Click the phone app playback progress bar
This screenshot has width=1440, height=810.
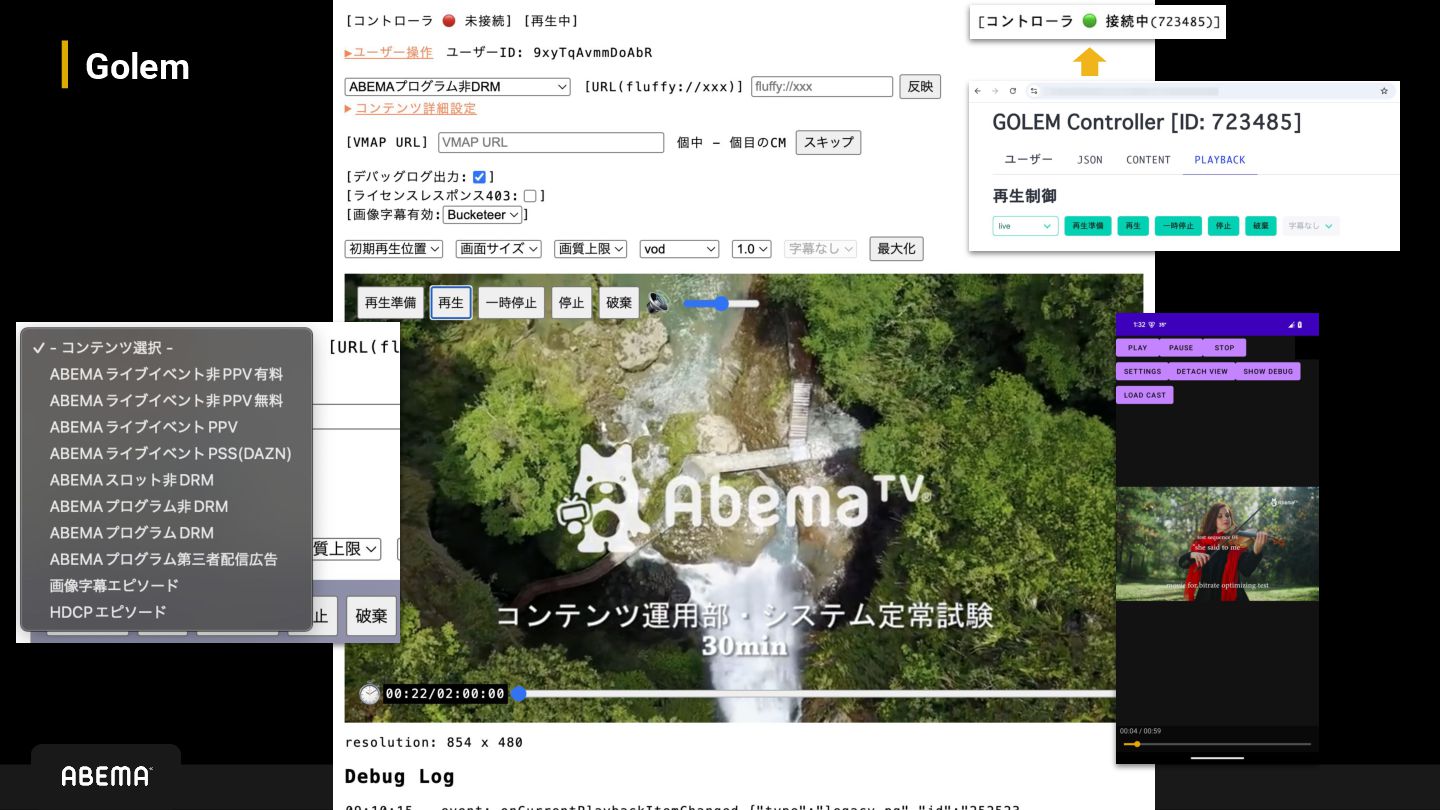[1217, 744]
